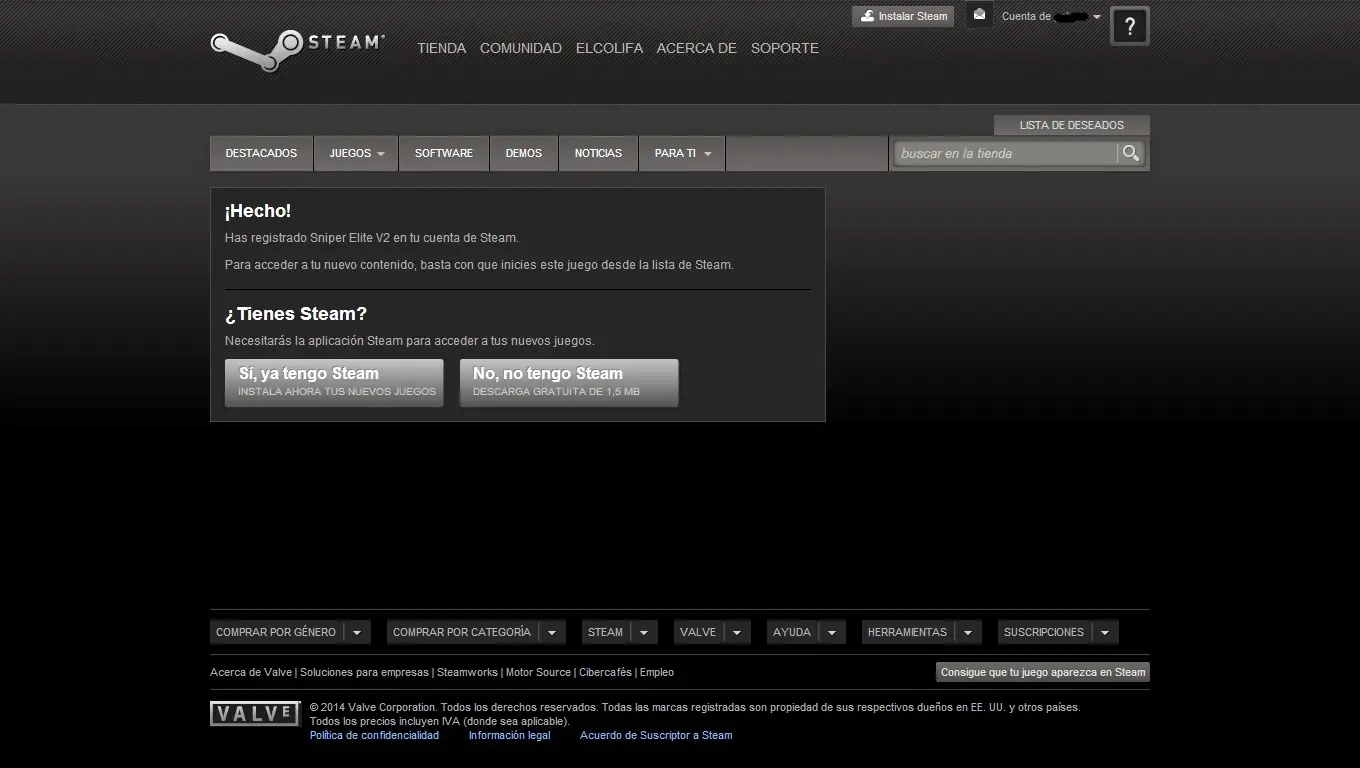Screen dimensions: 1360x768
Task: Open Lista de deseados button
Action: [x=1072, y=125]
